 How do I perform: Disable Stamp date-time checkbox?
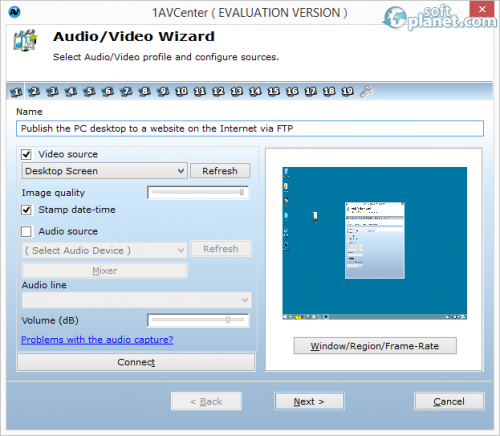(x=26, y=210)
